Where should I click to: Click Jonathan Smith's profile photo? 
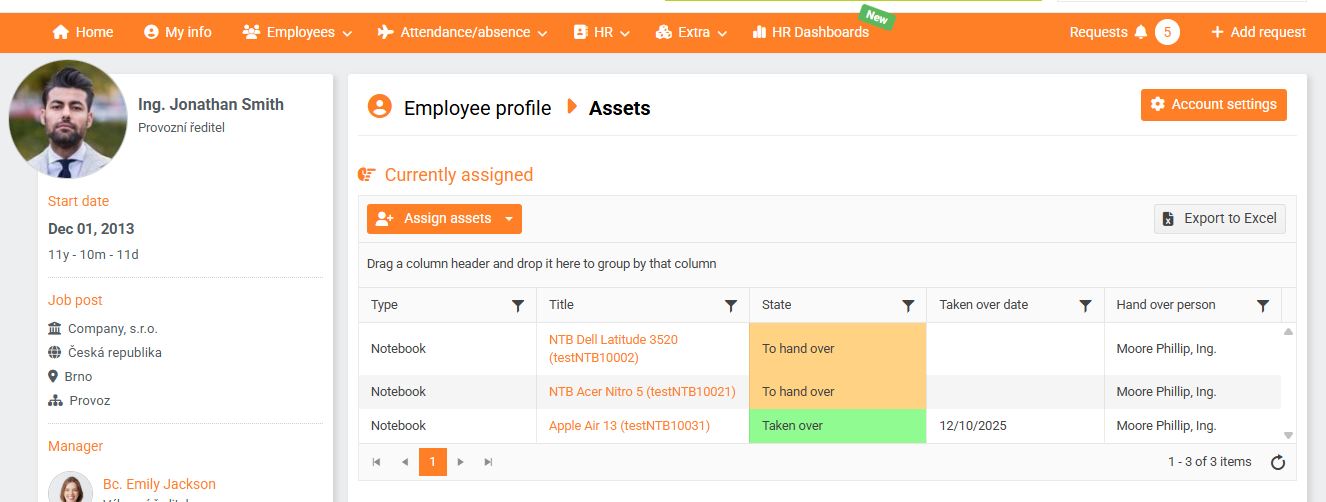click(x=68, y=119)
